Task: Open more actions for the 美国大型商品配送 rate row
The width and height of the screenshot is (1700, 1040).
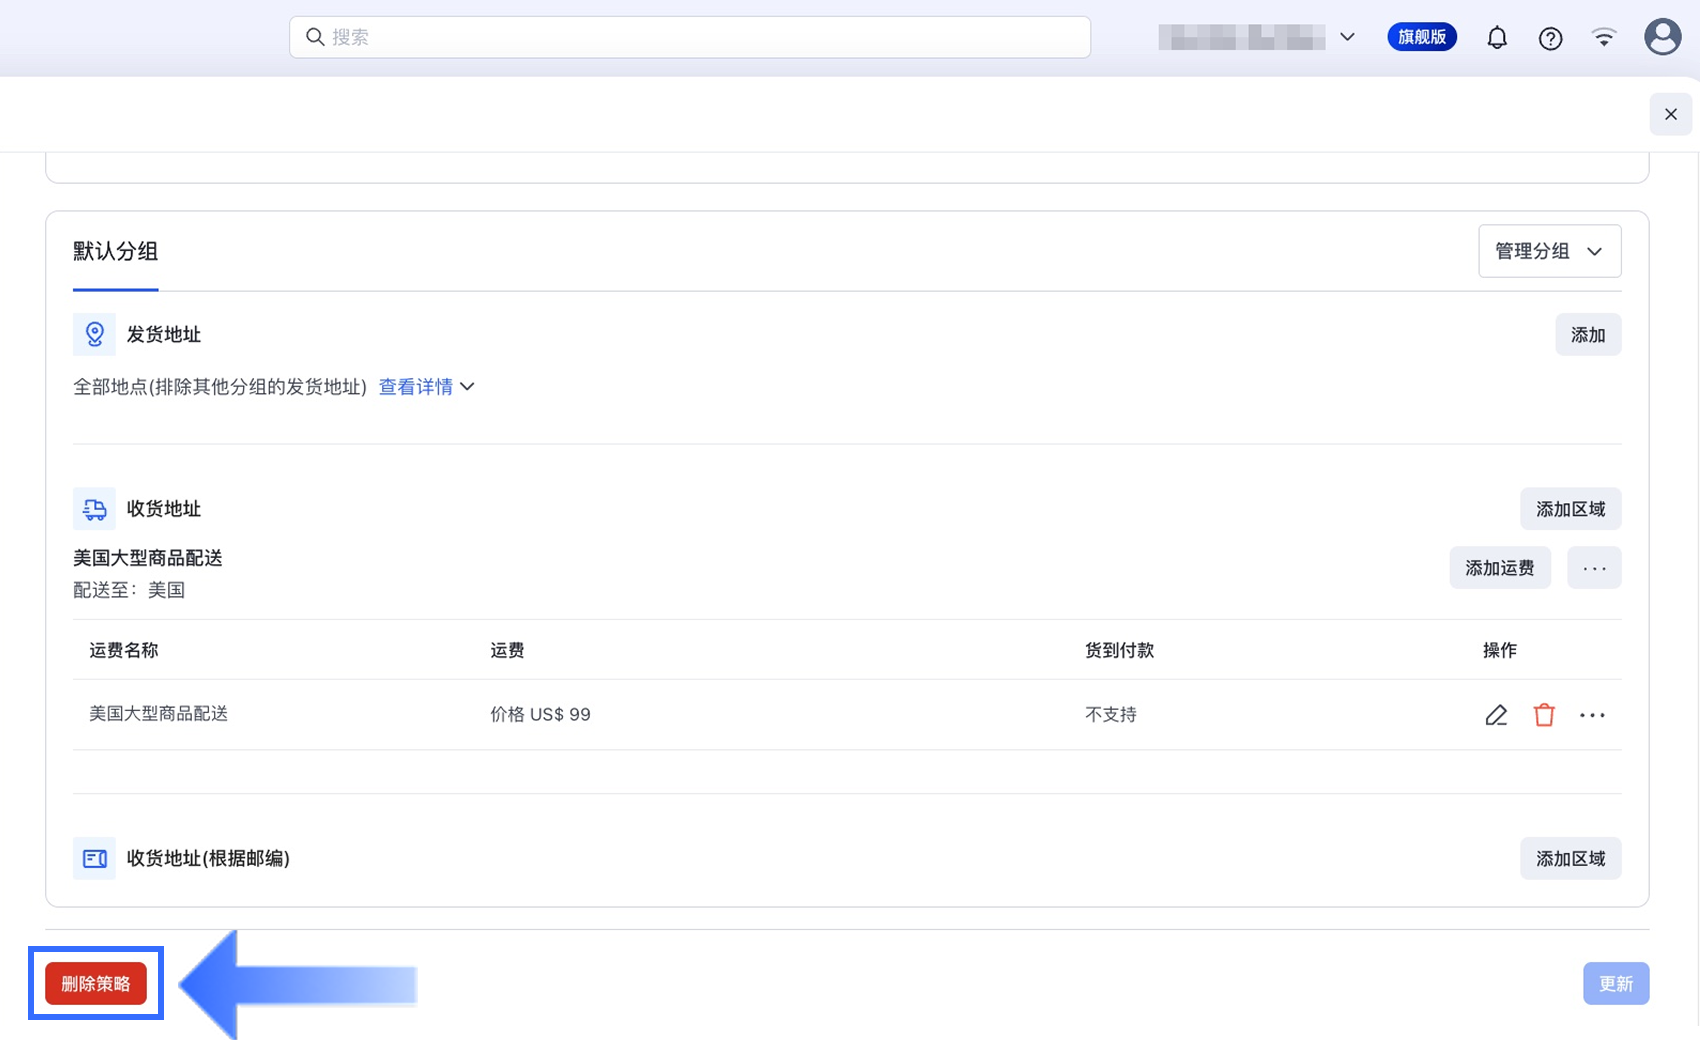Action: [1592, 715]
